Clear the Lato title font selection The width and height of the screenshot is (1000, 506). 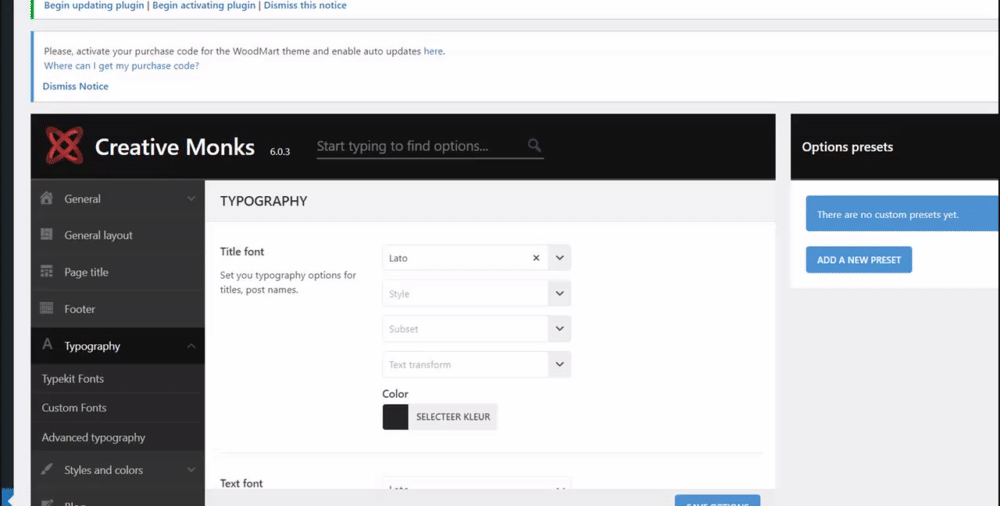(x=536, y=258)
